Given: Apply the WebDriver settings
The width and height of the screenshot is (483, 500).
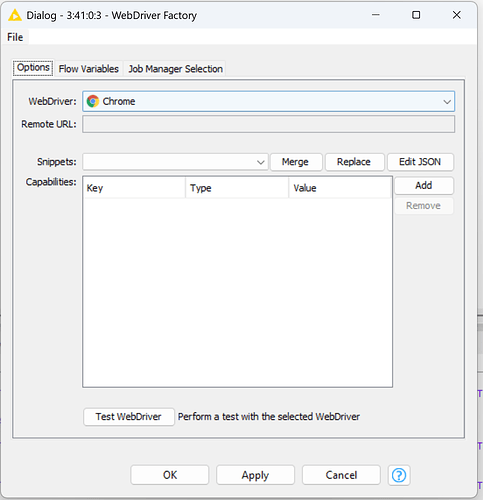Looking at the screenshot, I should pos(255,475).
